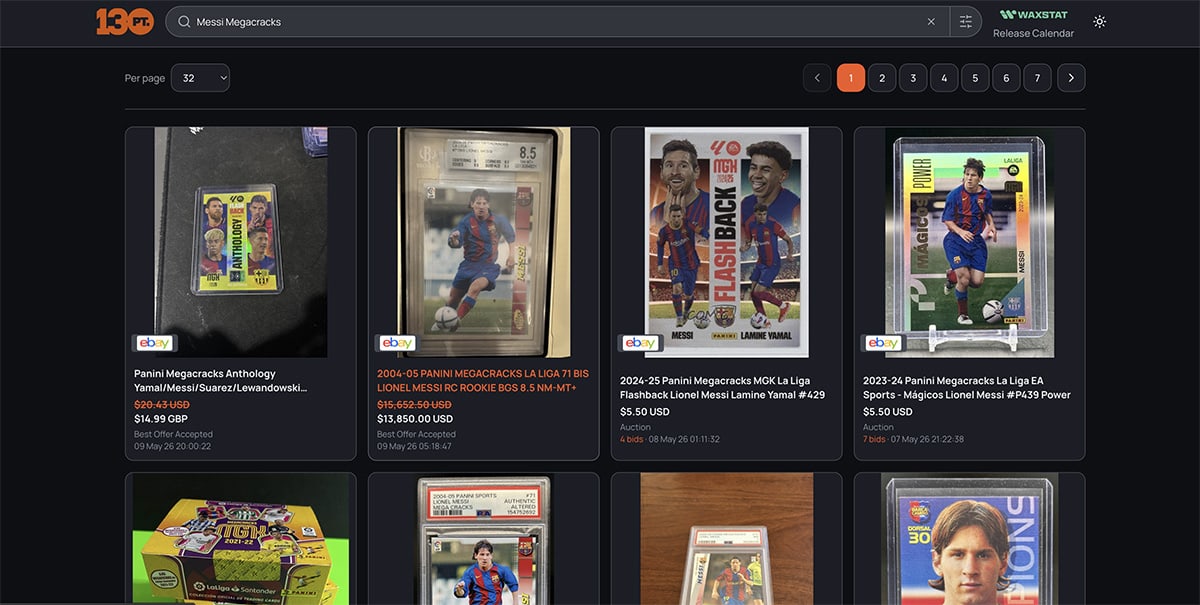The image size is (1200, 605).
Task: Select the struck-through $15,652.50 USD price
Action: pyautogui.click(x=415, y=404)
